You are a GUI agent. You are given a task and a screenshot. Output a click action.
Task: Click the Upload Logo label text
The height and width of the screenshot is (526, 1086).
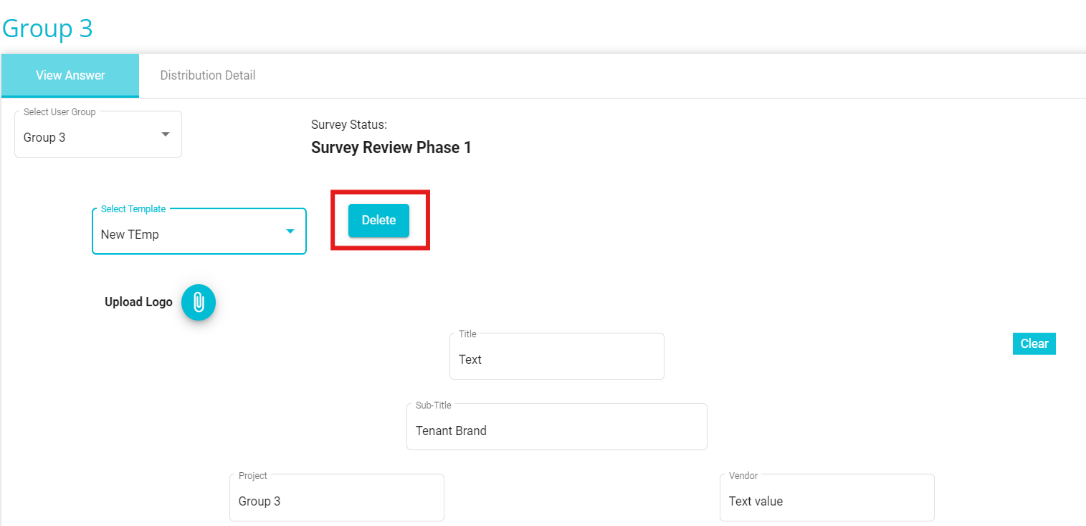pos(139,302)
